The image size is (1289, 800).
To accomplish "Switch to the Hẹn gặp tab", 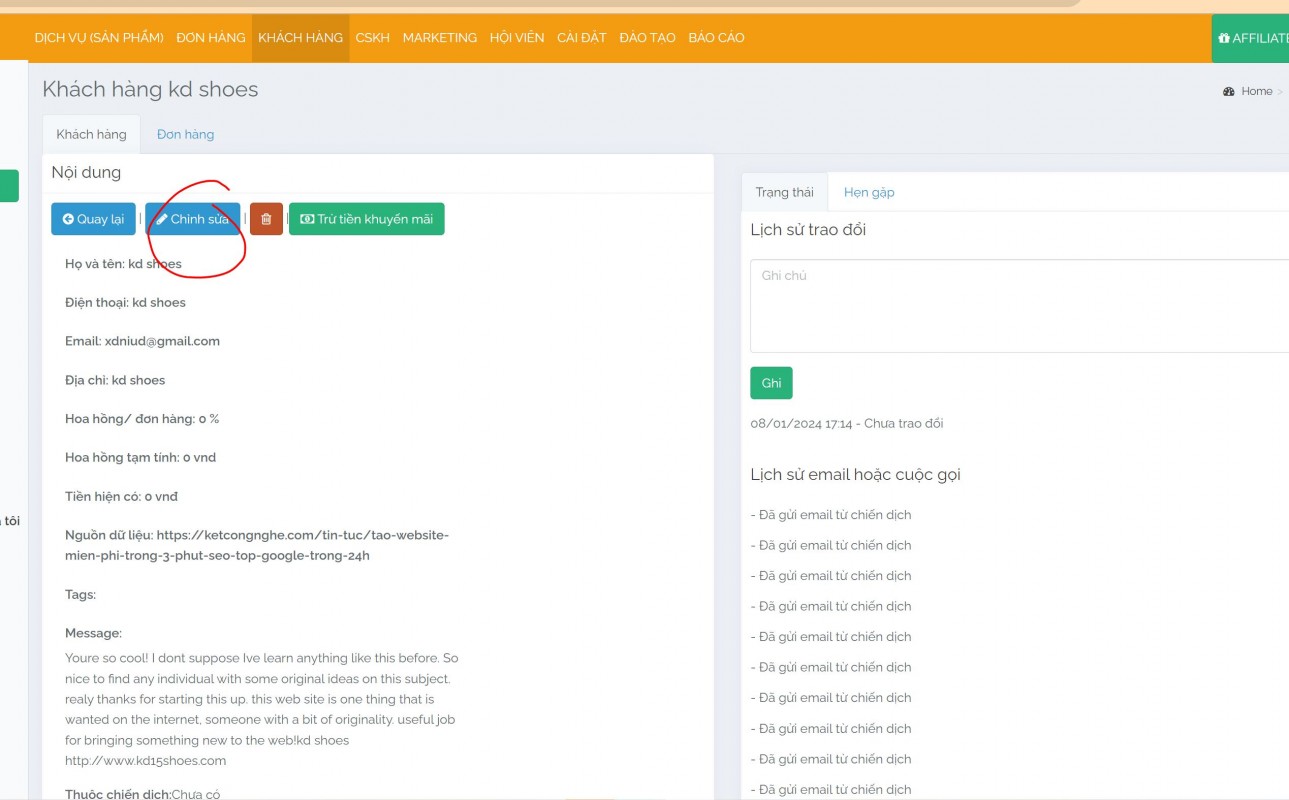I will point(869,192).
